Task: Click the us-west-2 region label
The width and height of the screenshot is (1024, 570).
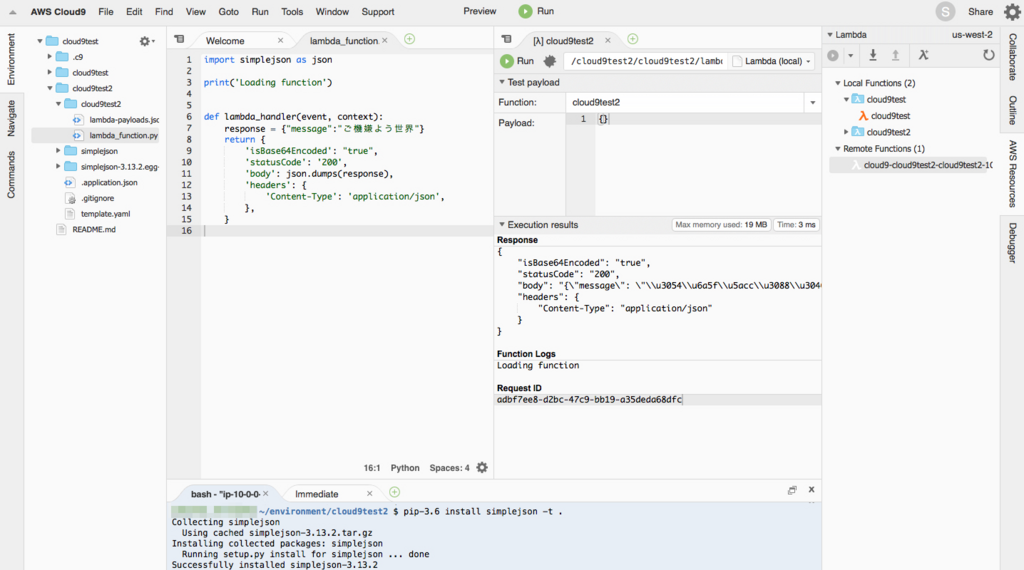Action: (x=972, y=35)
